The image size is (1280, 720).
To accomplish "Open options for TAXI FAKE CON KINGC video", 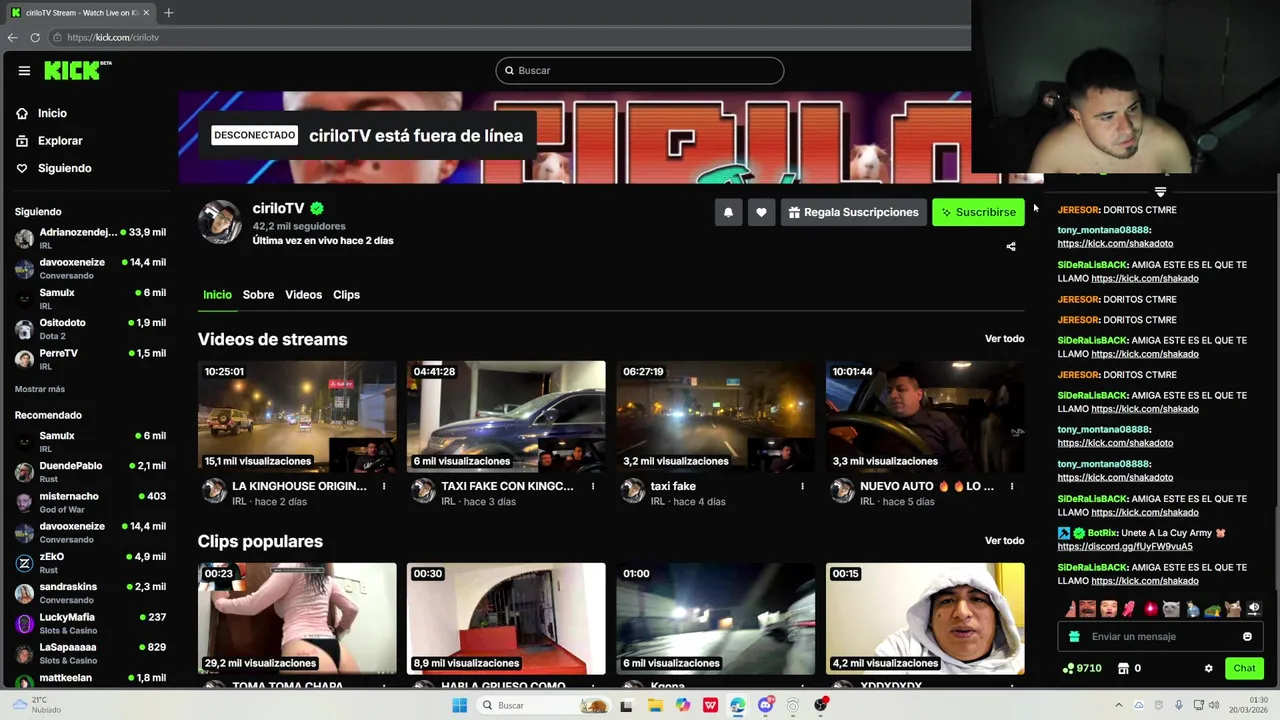I will 593,487.
